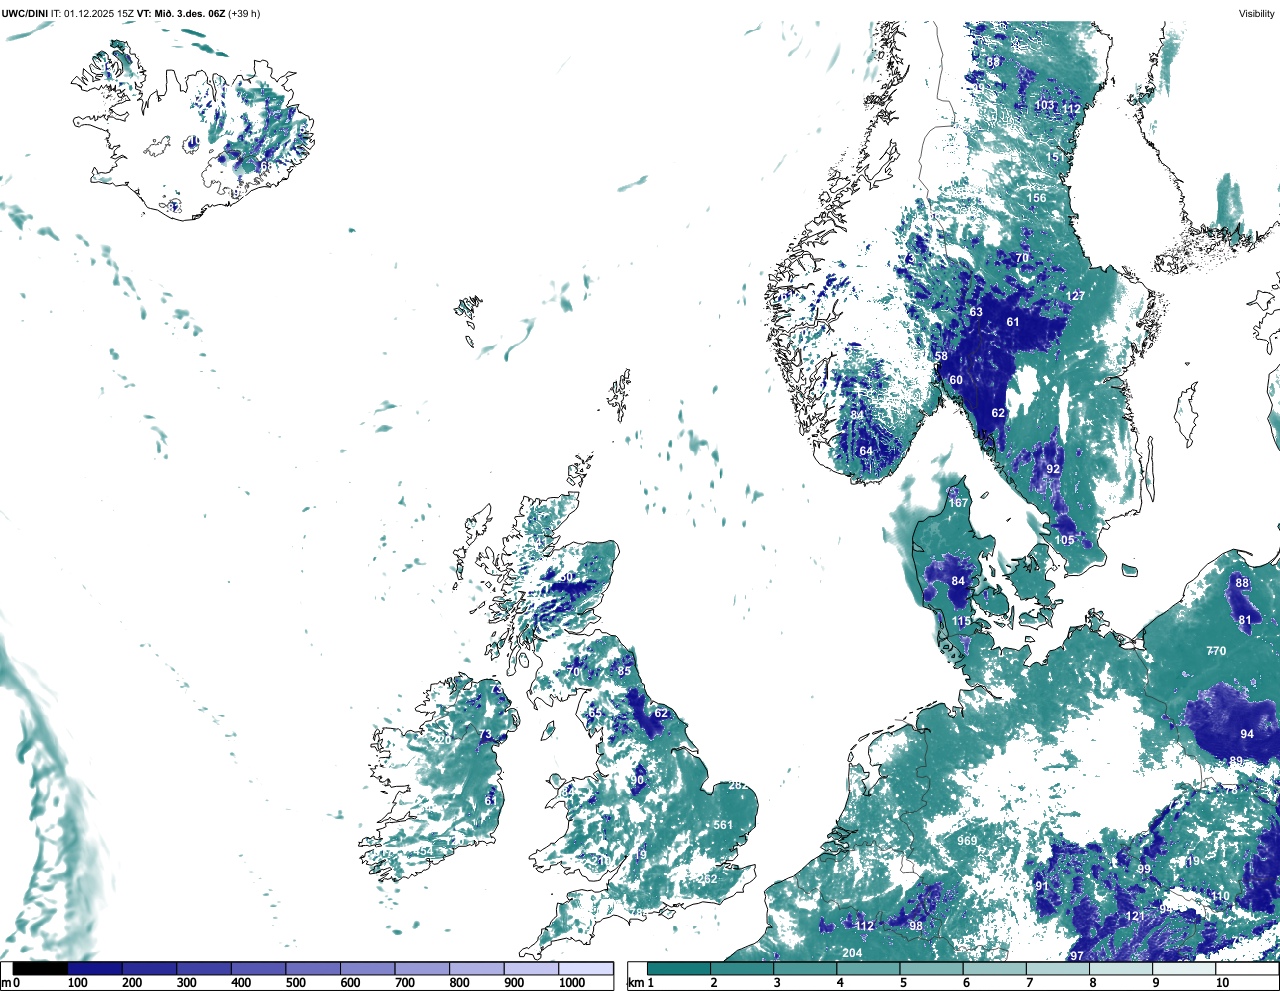Screen dimensions: 1280x991
Task: Click the 'IT: 01.12.2025 15Z' initial time text
Action: (92, 14)
